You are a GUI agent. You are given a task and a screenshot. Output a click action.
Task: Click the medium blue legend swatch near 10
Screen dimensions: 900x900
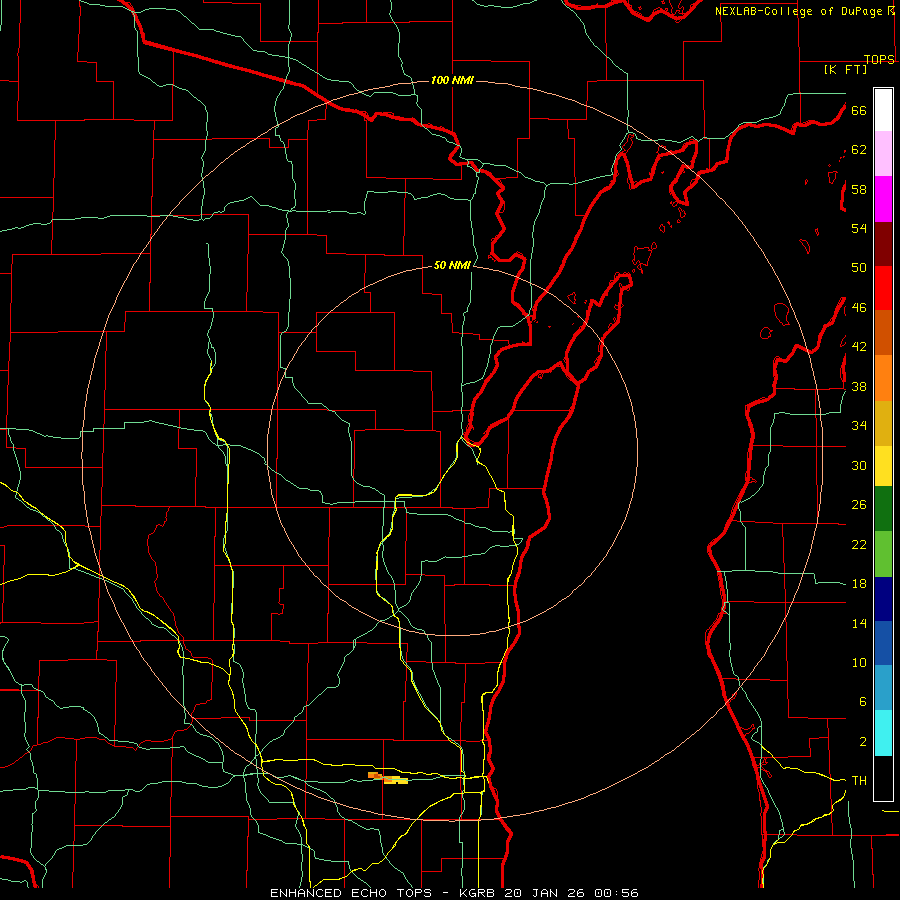click(883, 643)
